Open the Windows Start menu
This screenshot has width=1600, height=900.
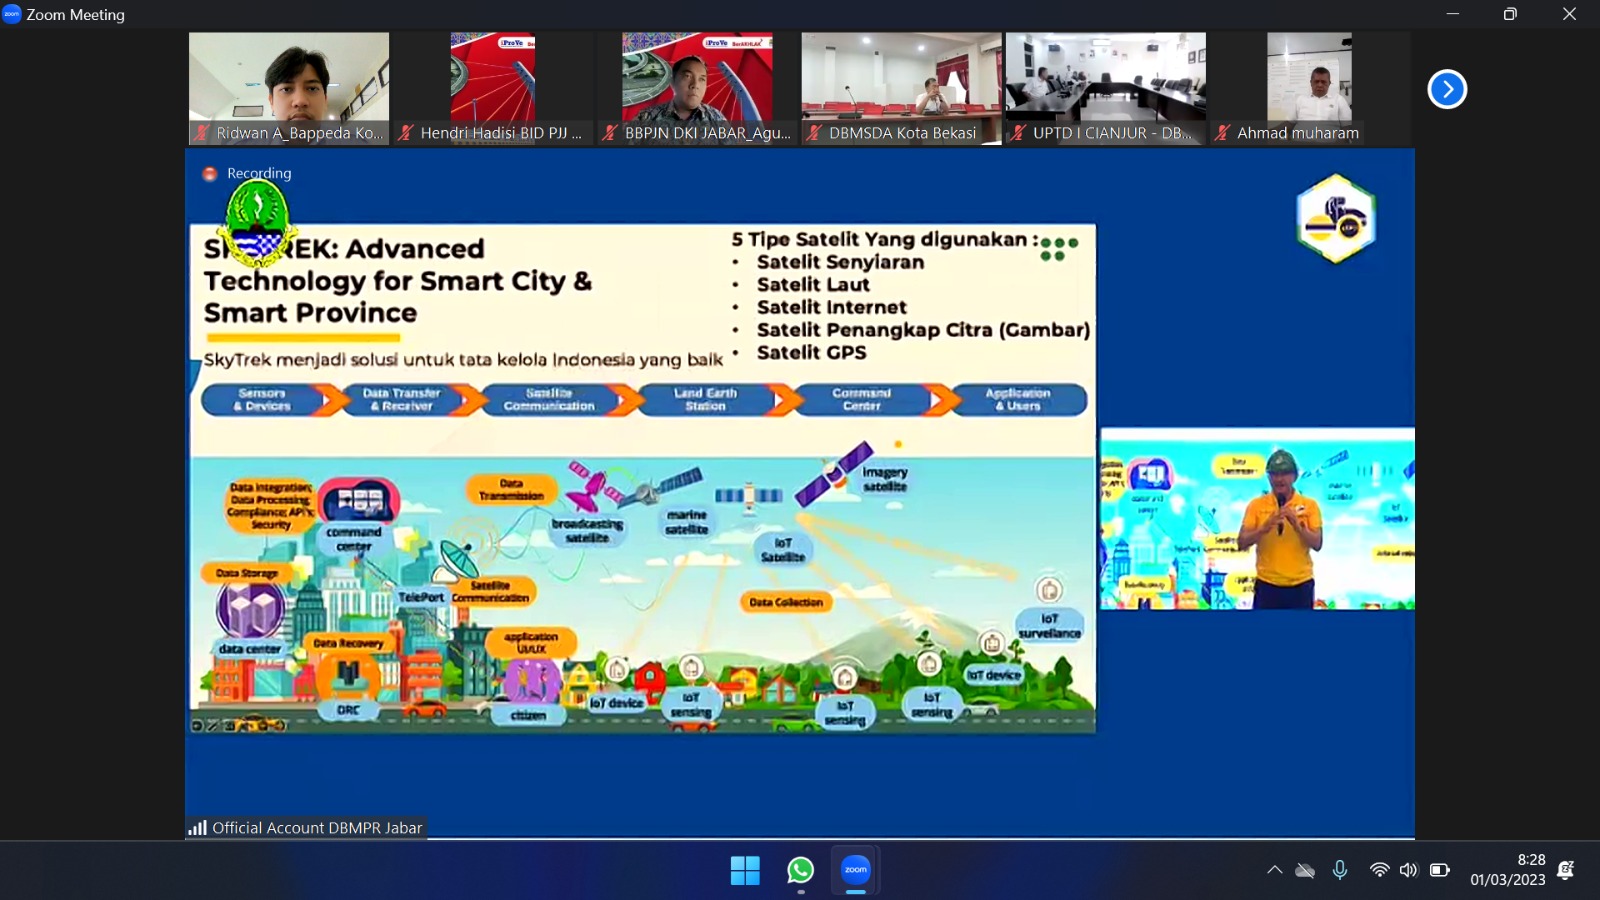pos(745,871)
